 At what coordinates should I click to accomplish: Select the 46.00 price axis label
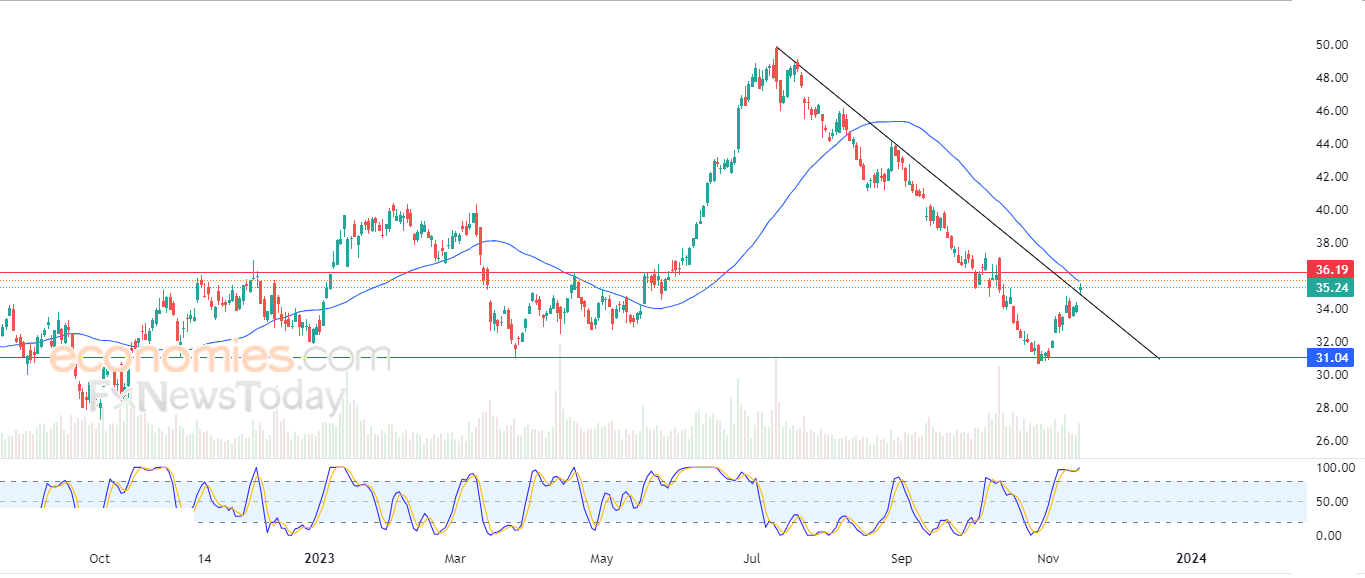pyautogui.click(x=1331, y=111)
